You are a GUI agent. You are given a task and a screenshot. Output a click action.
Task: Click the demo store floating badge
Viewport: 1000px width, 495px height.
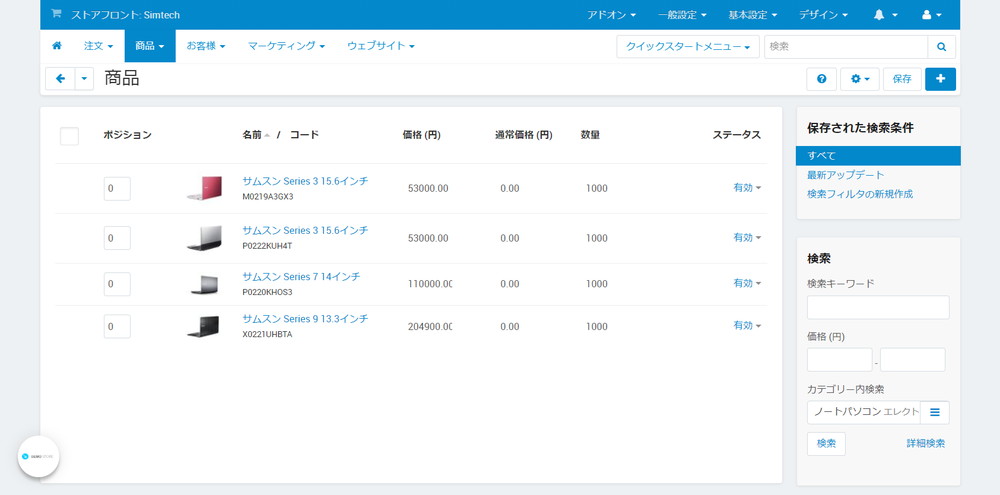click(38, 457)
